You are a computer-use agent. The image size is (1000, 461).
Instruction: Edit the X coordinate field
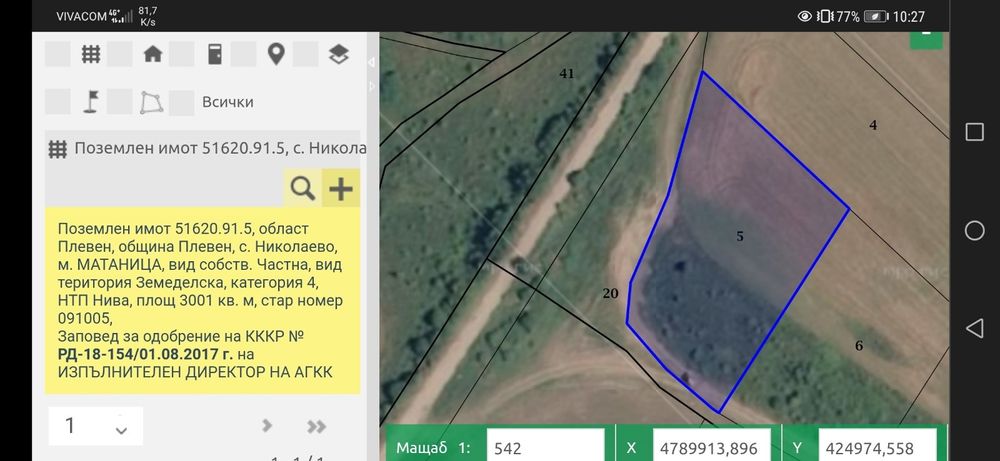click(712, 446)
